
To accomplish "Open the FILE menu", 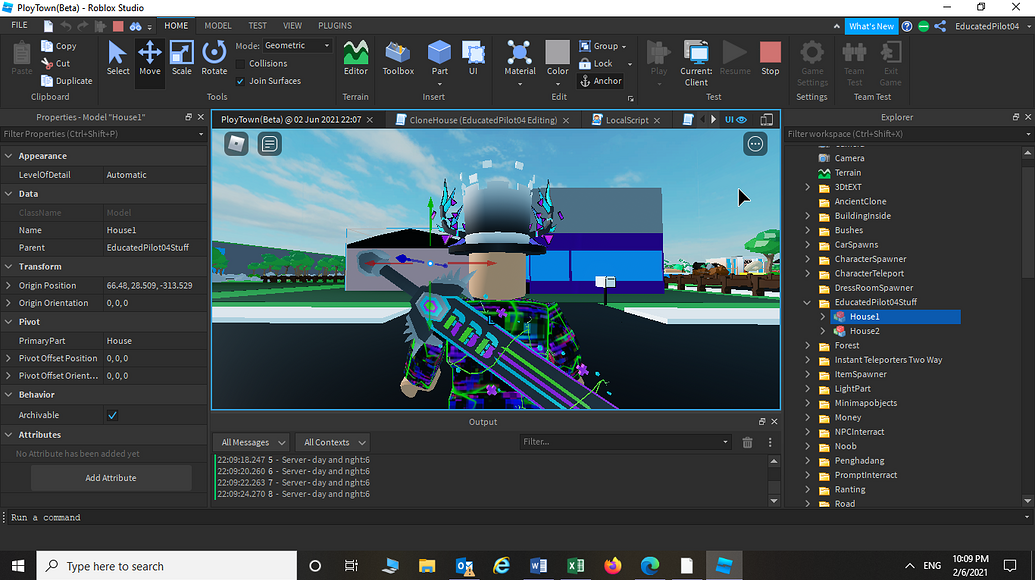I will [20, 25].
